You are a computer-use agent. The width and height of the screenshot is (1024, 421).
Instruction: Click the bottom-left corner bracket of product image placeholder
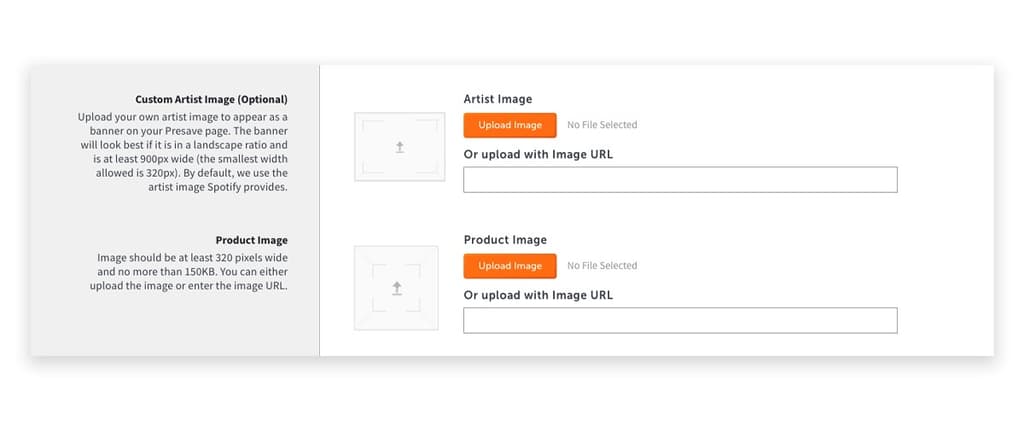pyautogui.click(x=376, y=307)
